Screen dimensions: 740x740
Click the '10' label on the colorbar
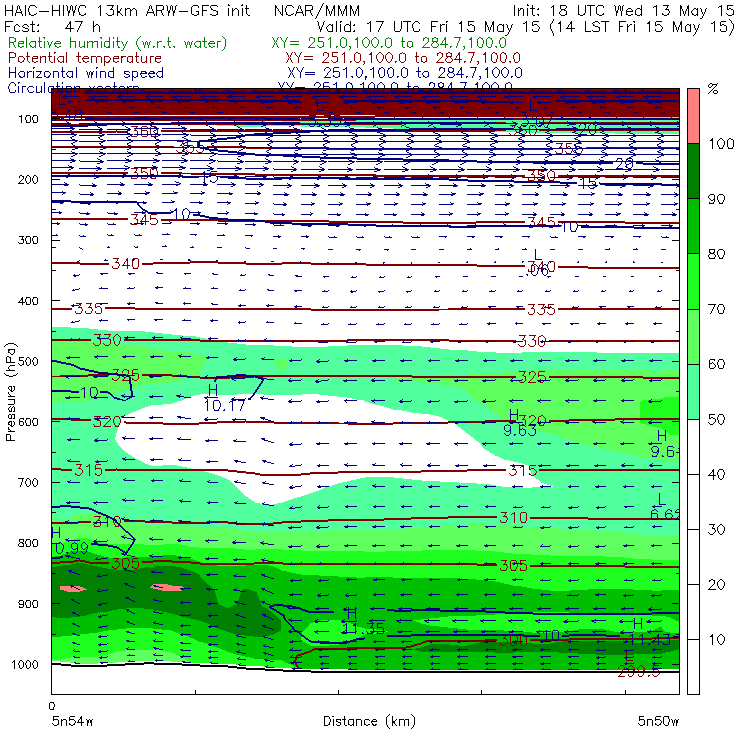[716, 640]
